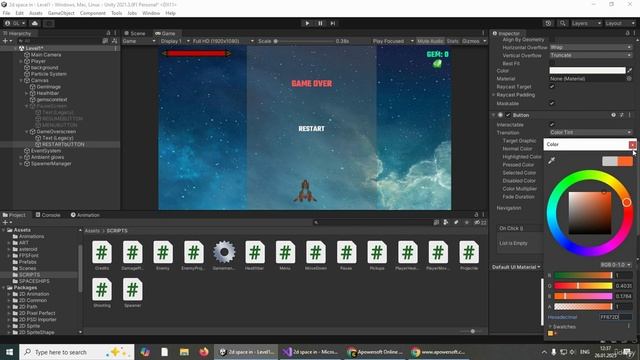Image resolution: width=640 pixels, height=360 pixels.
Task: Toggle the Raycast Target checkbox
Action: 552,87
